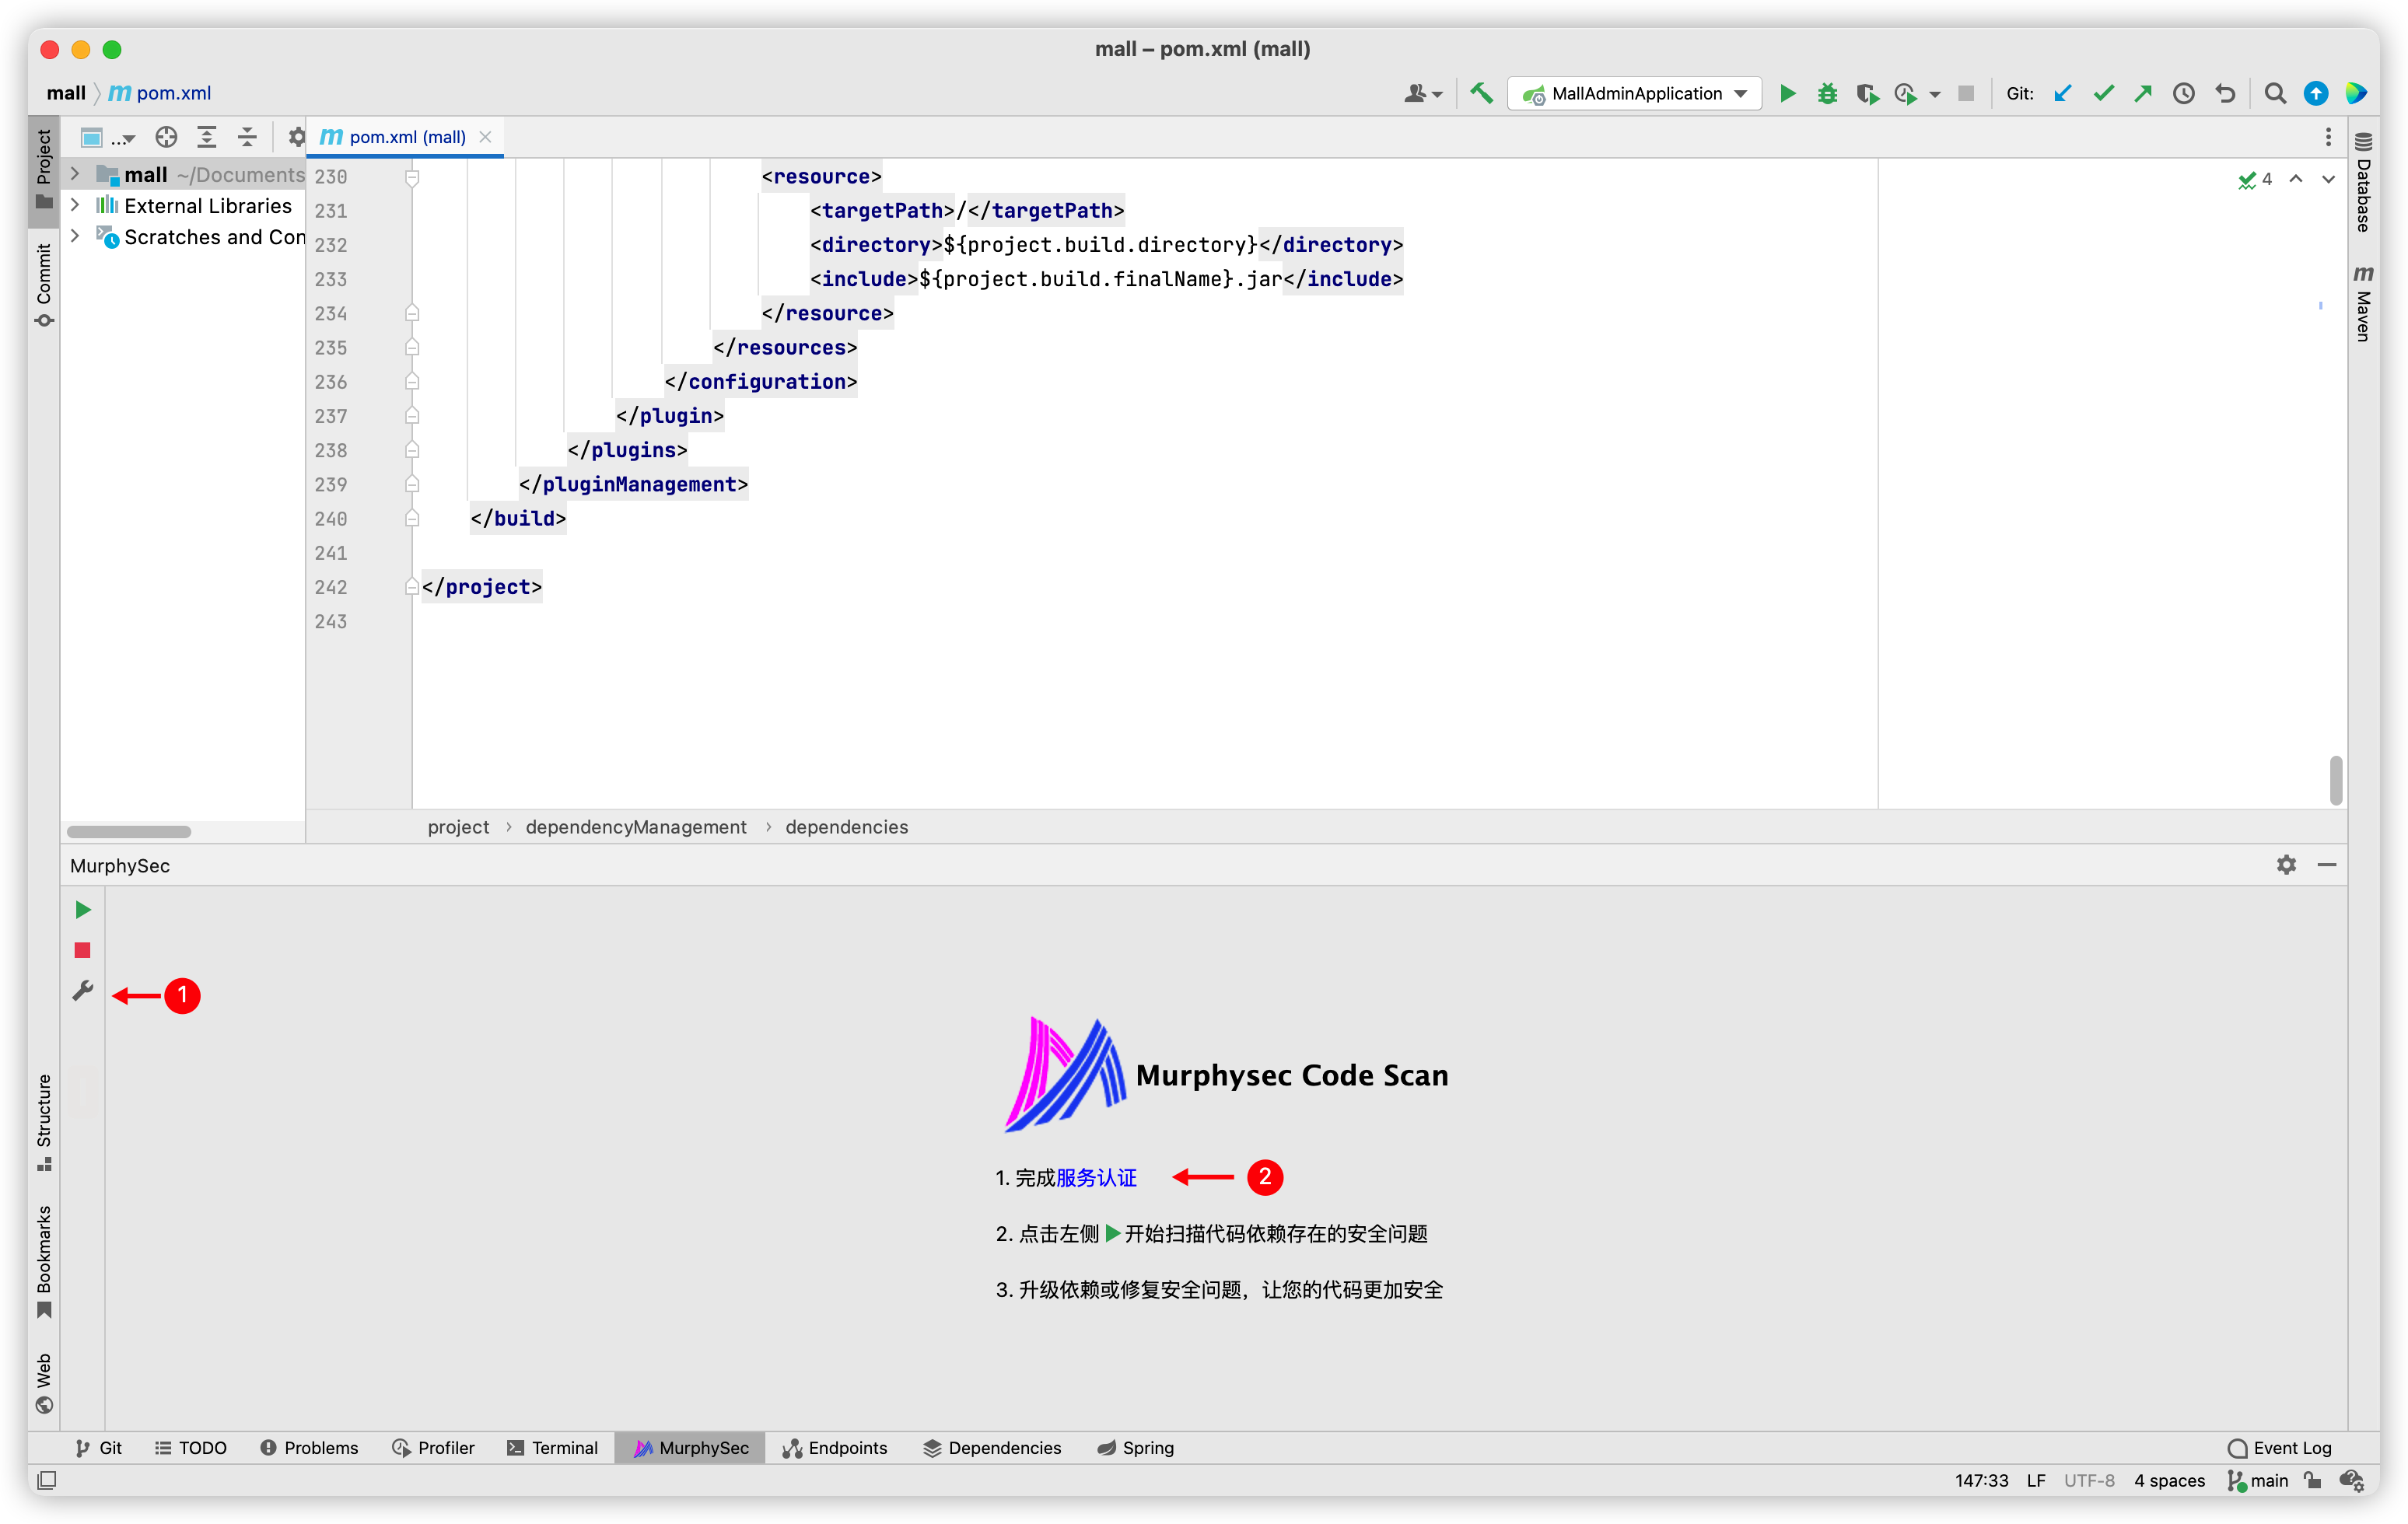Go to previous highlighted problem arrow
Screen dimensions: 2408x1524
point(2296,179)
